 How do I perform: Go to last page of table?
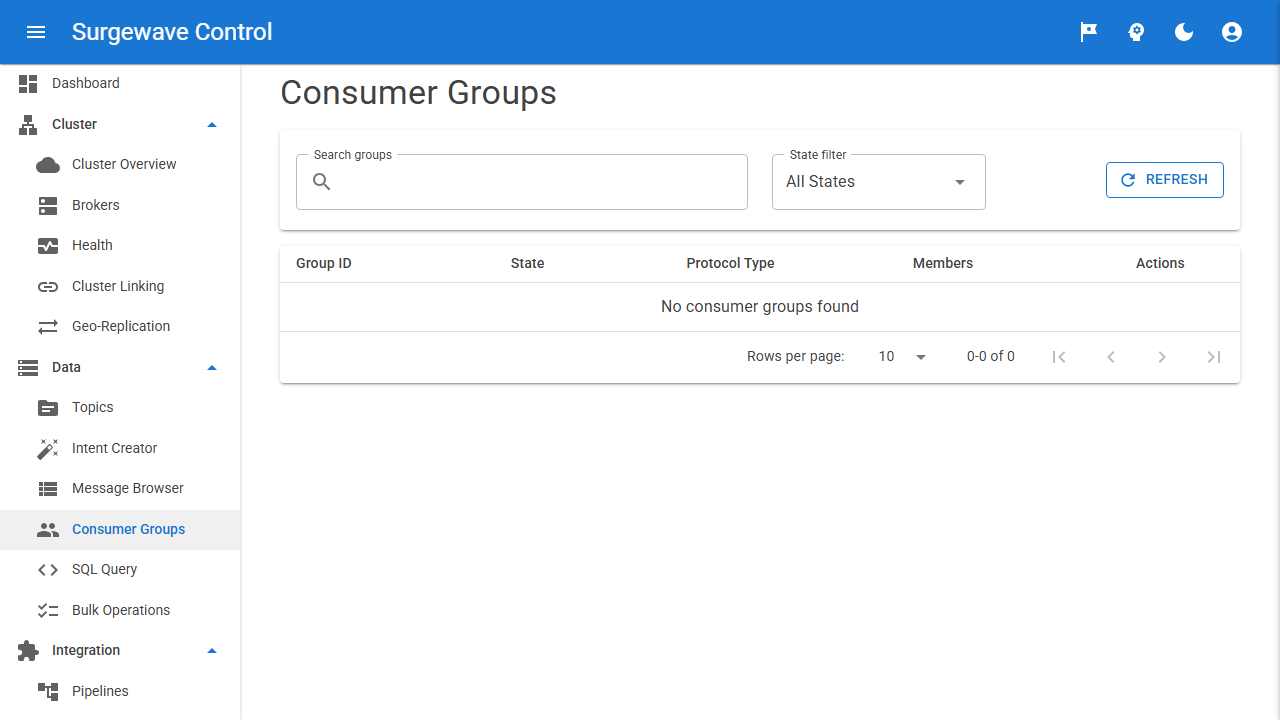click(1214, 357)
